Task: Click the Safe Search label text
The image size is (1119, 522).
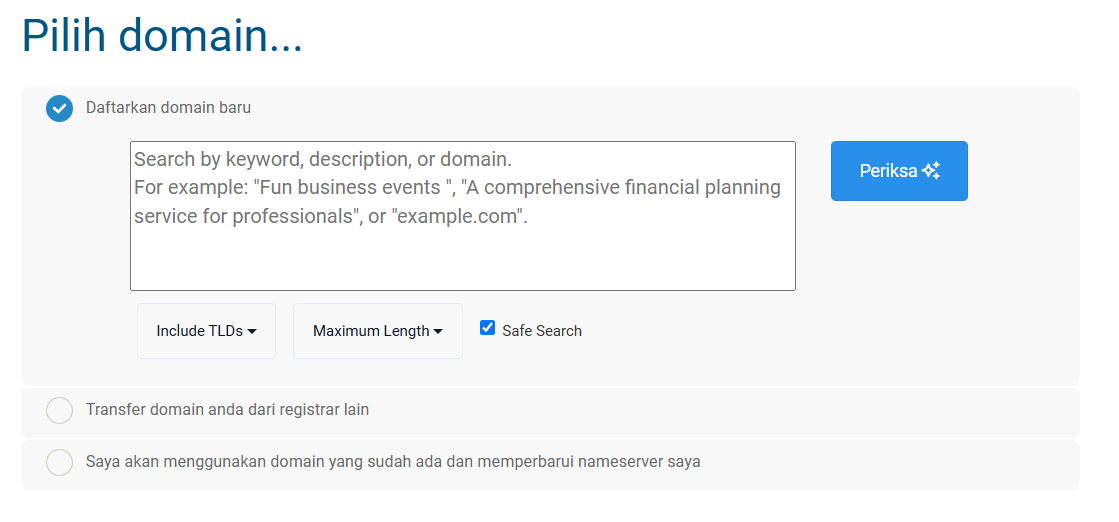Action: coord(542,331)
